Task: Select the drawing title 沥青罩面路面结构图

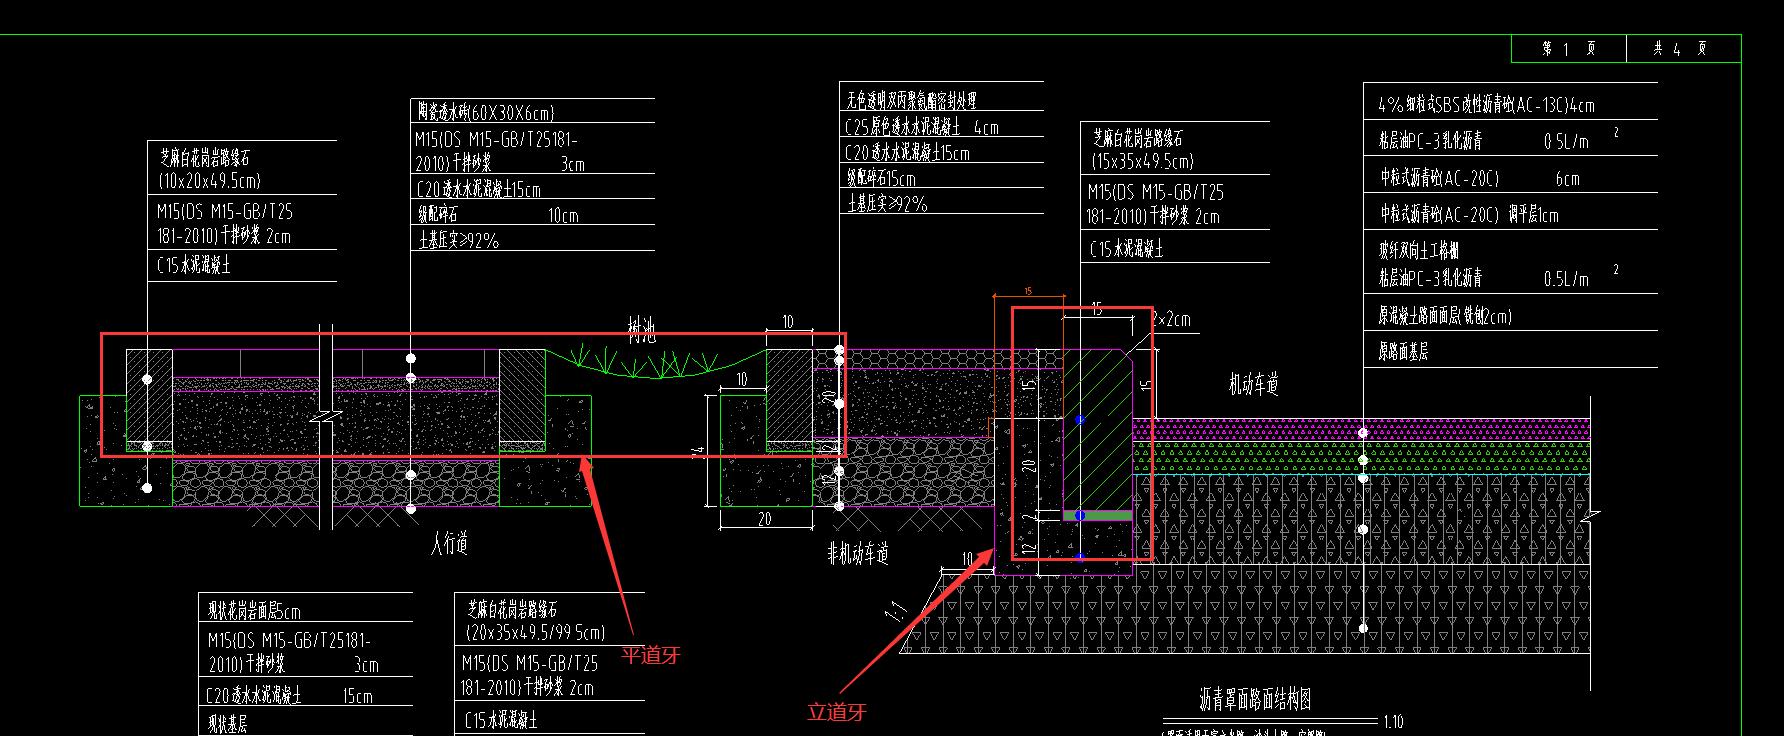Action: 1255,699
